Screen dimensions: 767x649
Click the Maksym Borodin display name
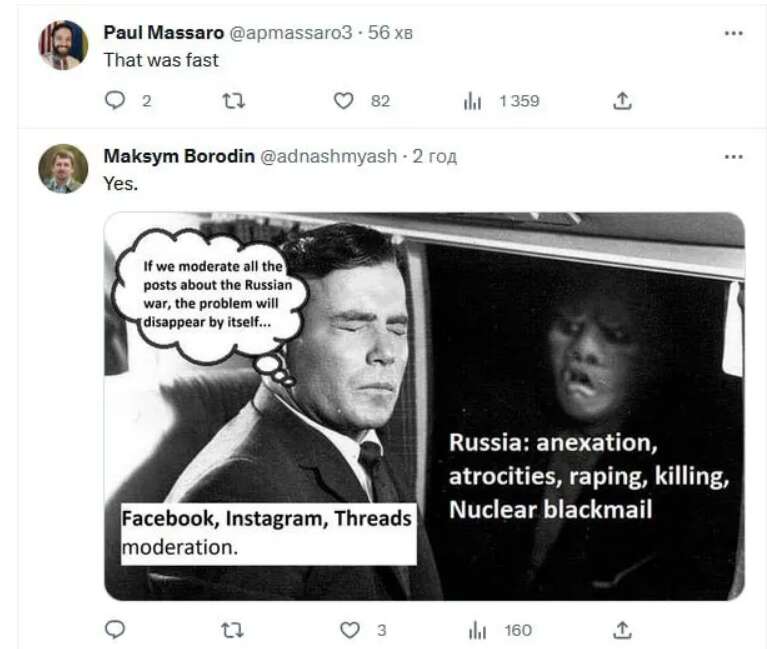click(179, 157)
